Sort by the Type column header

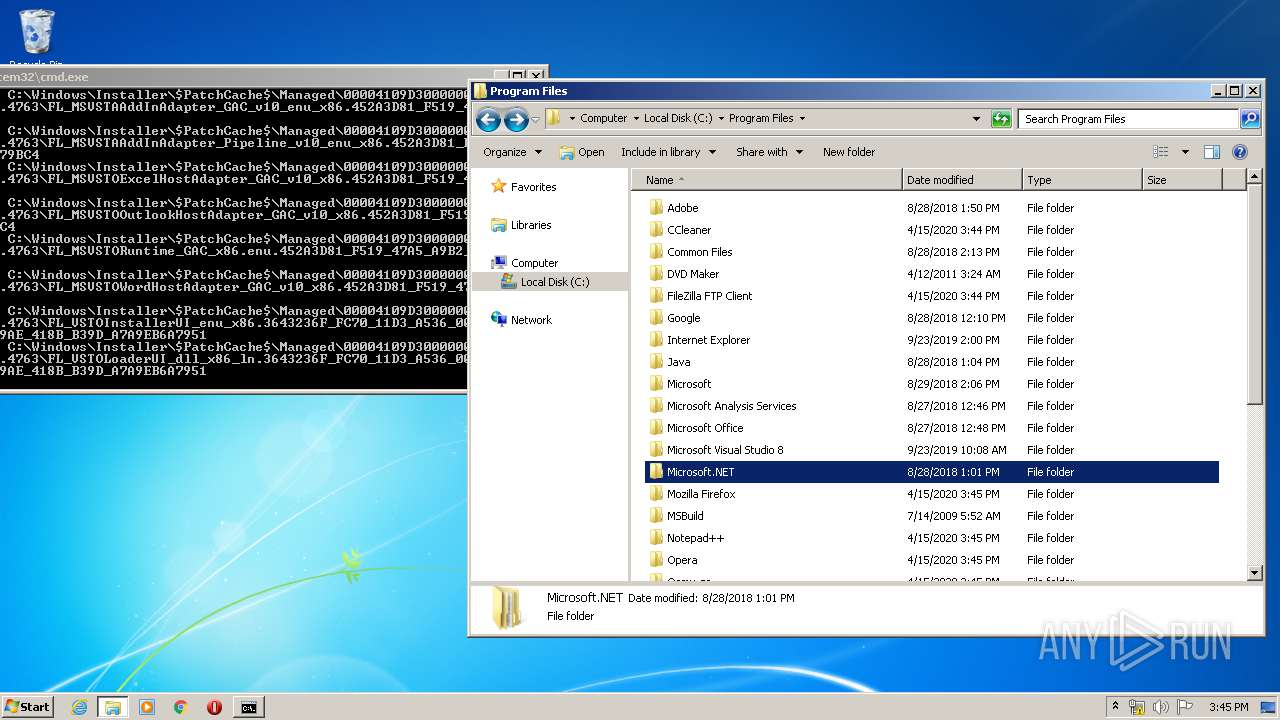pos(1082,180)
